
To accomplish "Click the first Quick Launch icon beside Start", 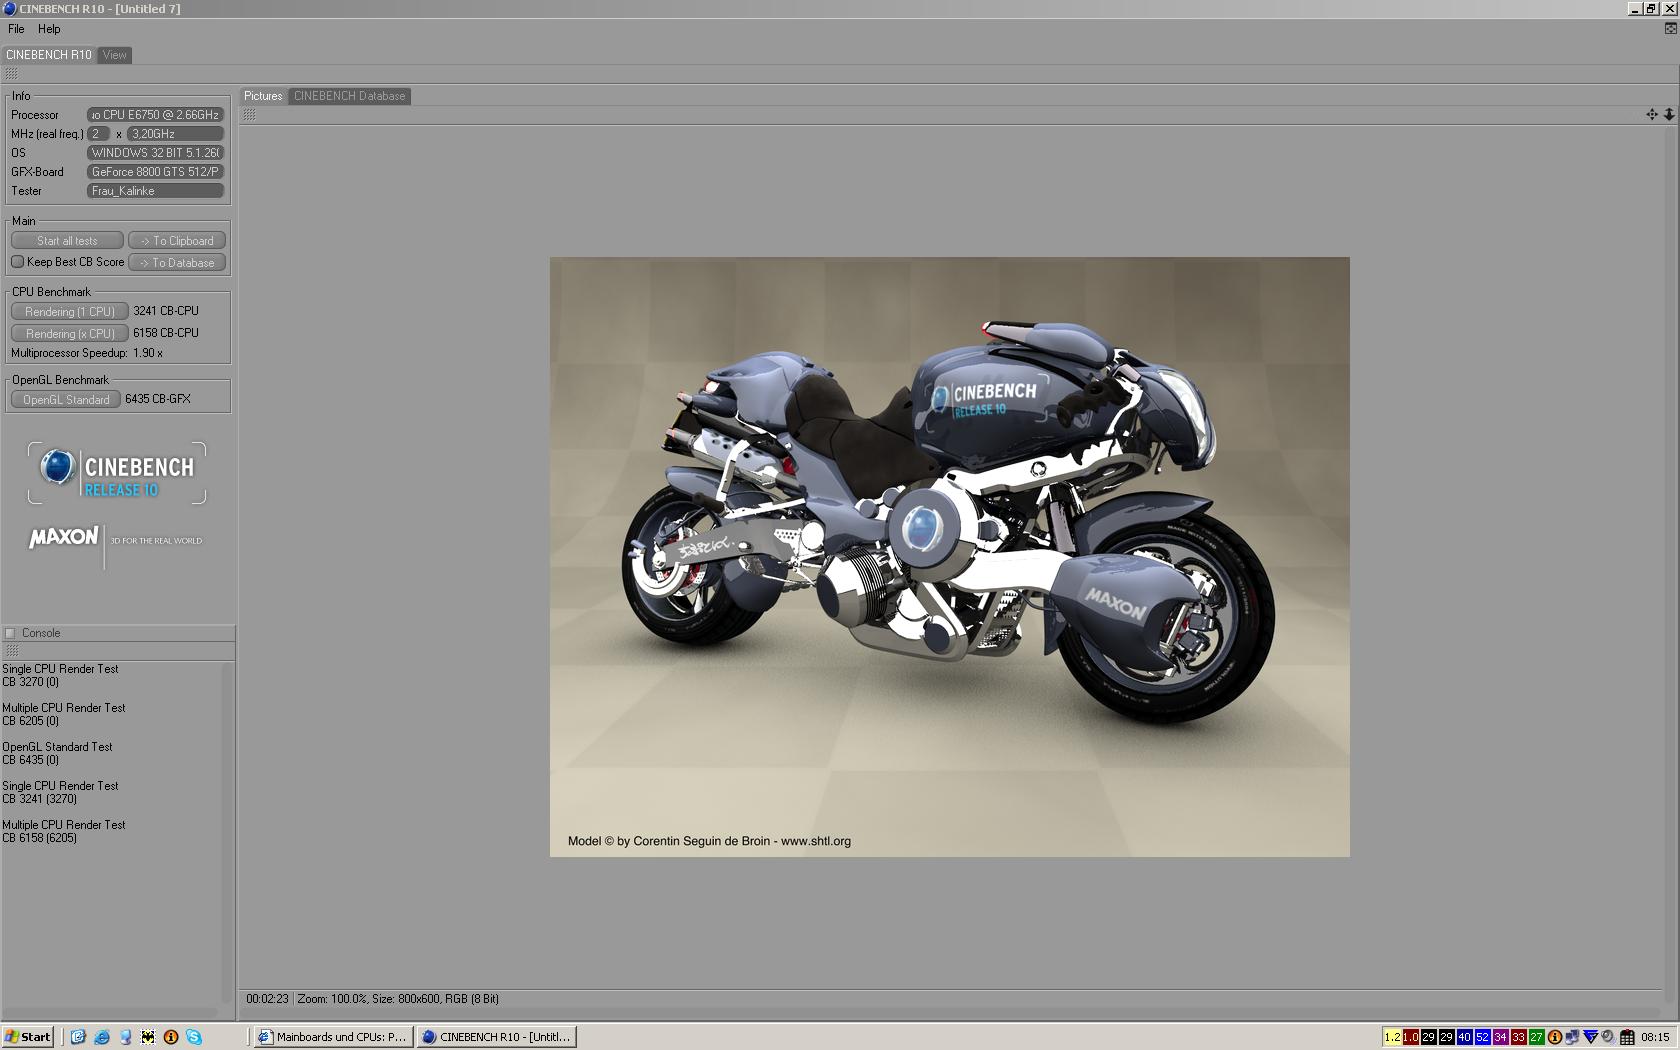I will (x=78, y=1037).
